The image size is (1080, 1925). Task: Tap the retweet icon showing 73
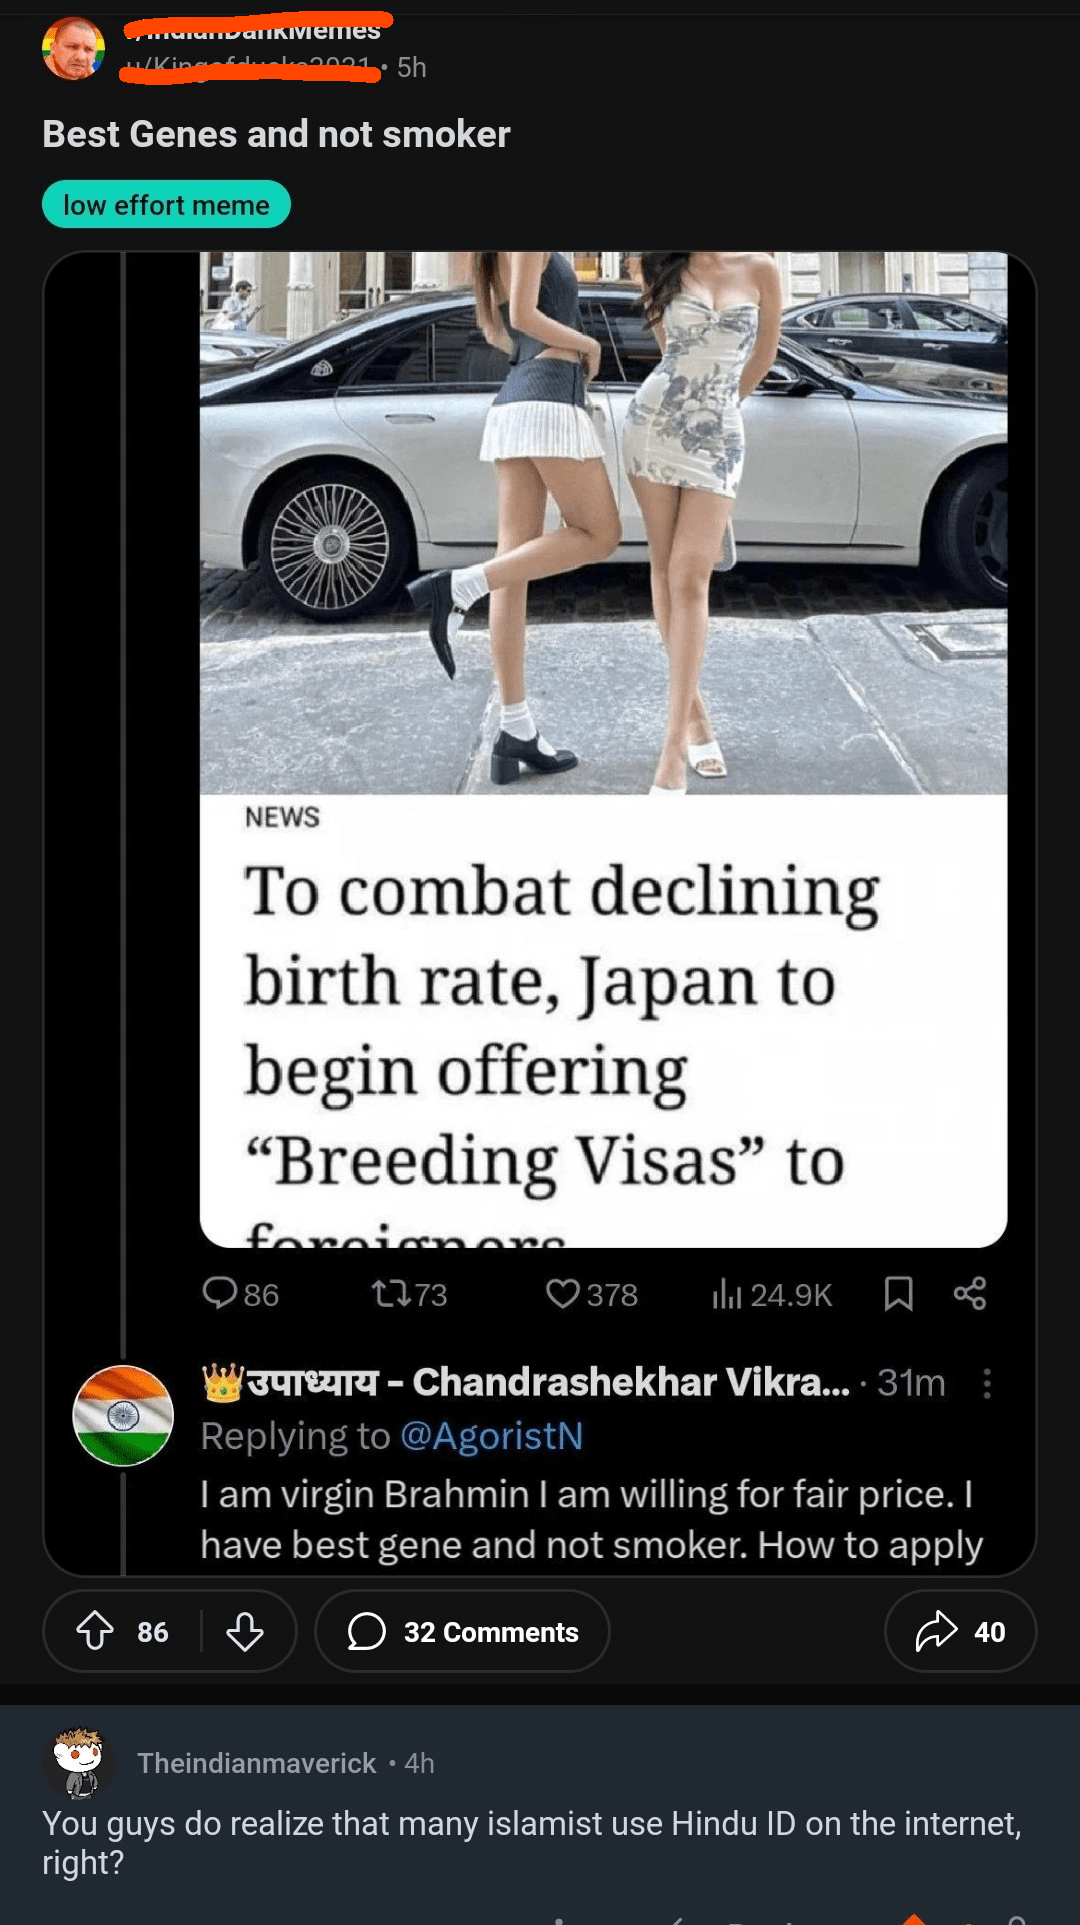click(390, 1294)
